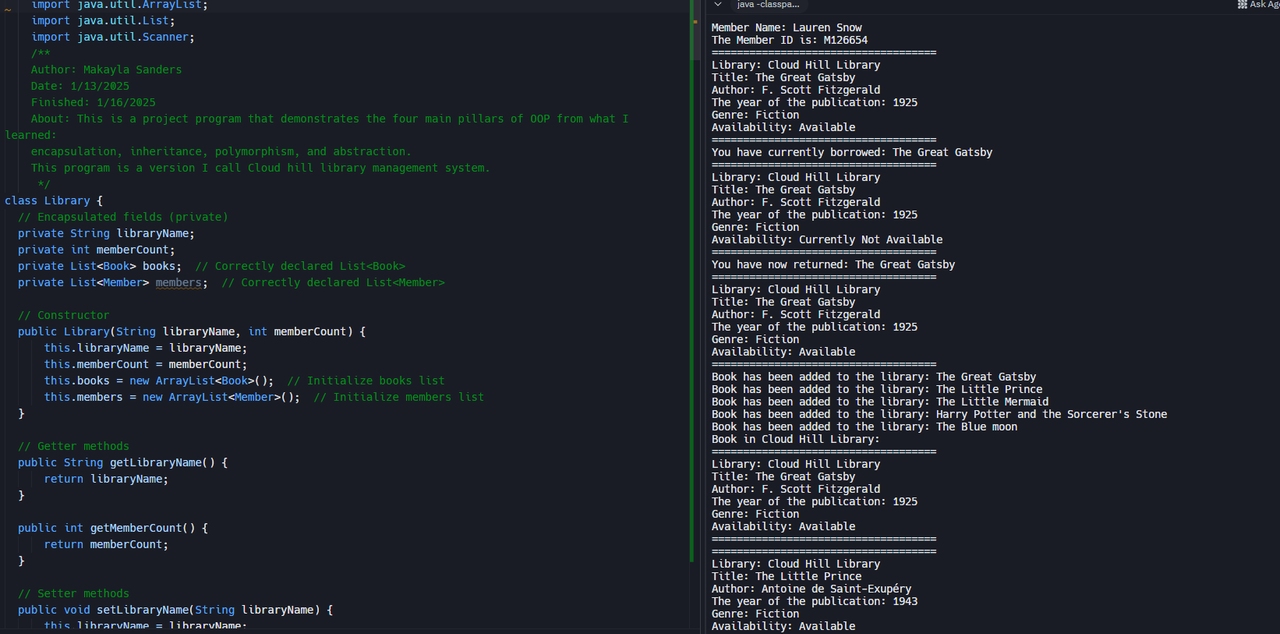The width and height of the screenshot is (1280, 634).
Task: Click 'Availability: Currently Not Available' output line
Action: point(827,239)
